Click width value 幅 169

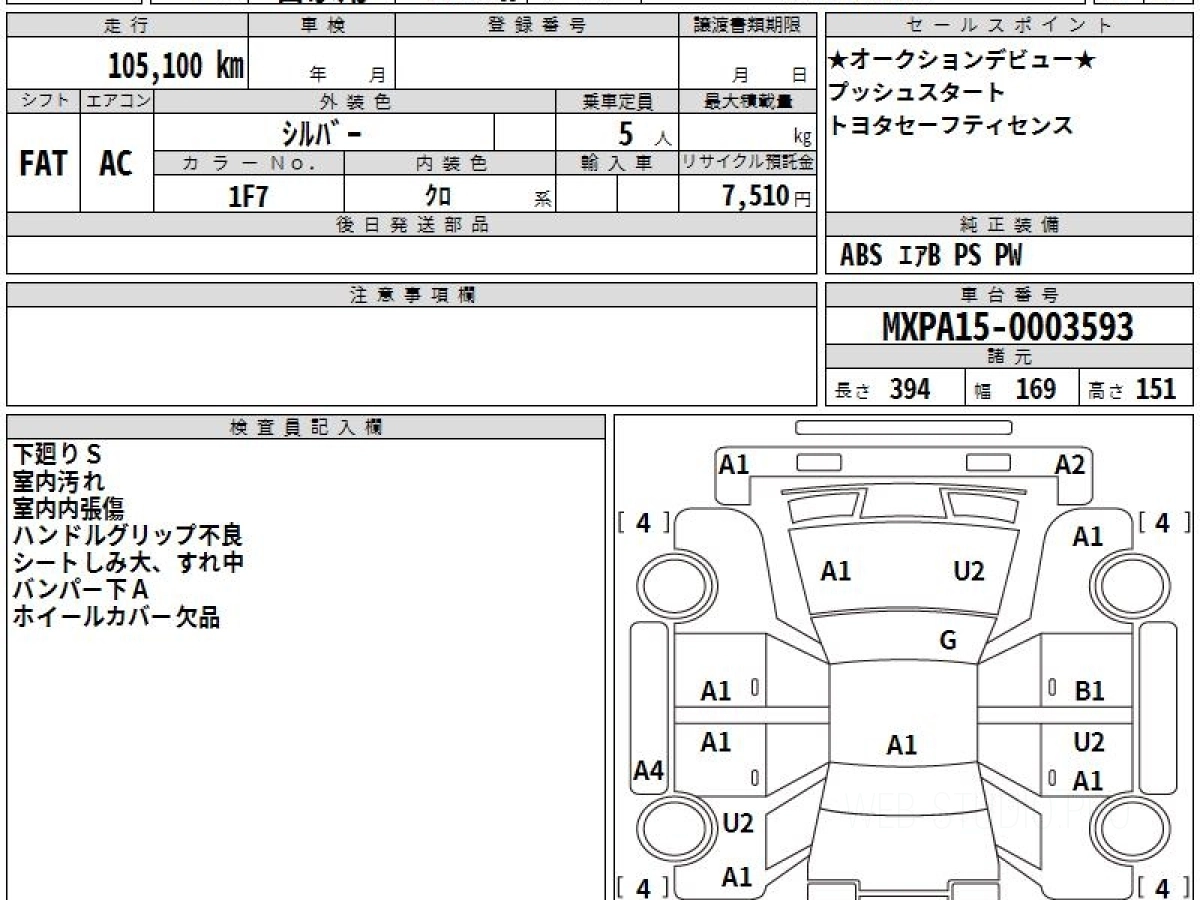[x=1015, y=389]
